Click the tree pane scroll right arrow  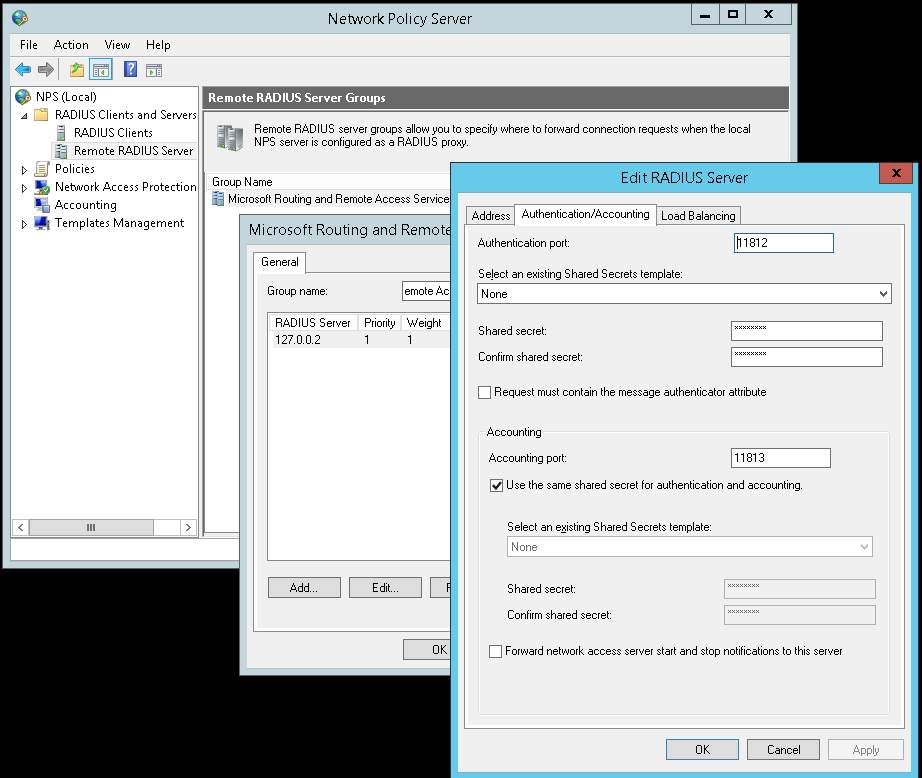point(188,527)
